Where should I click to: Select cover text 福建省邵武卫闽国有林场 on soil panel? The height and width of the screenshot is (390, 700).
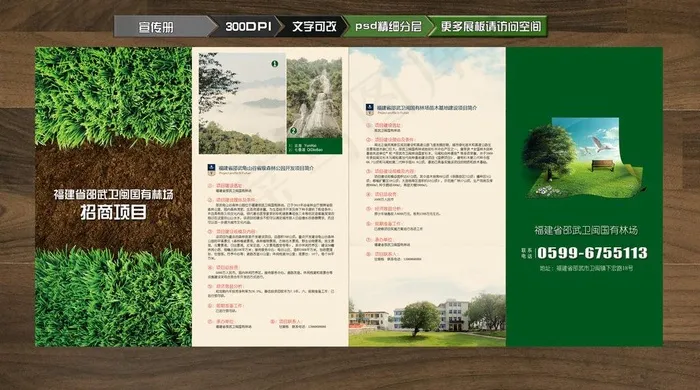pos(113,195)
